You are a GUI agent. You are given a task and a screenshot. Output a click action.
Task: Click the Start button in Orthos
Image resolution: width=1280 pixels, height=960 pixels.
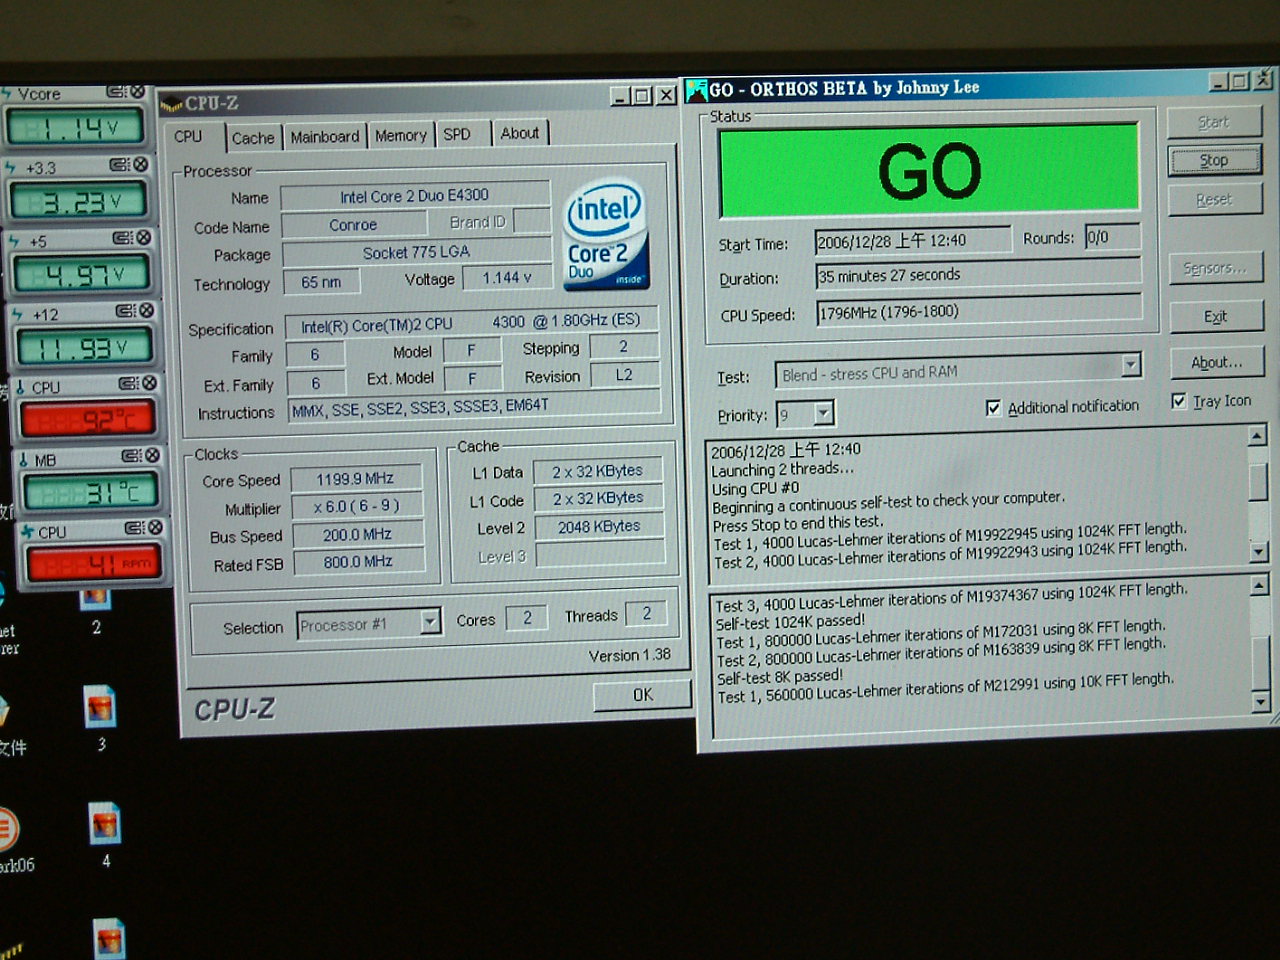coord(1213,122)
